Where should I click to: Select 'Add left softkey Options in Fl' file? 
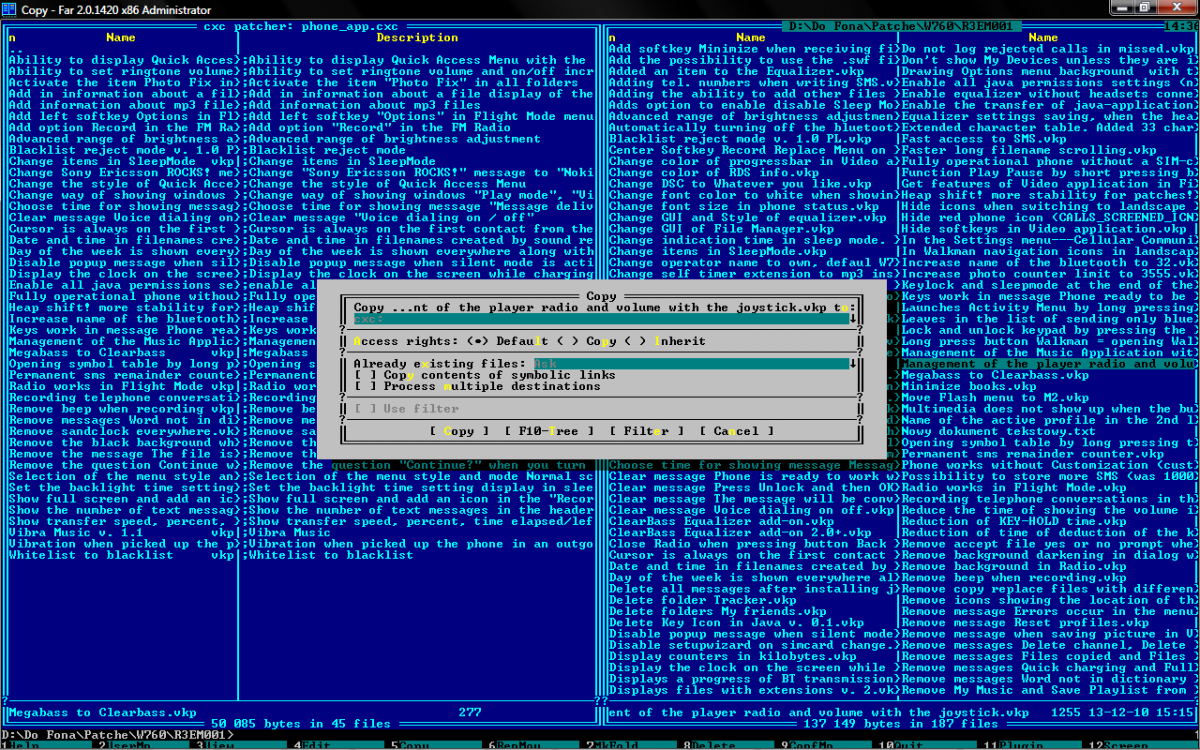click(121, 117)
